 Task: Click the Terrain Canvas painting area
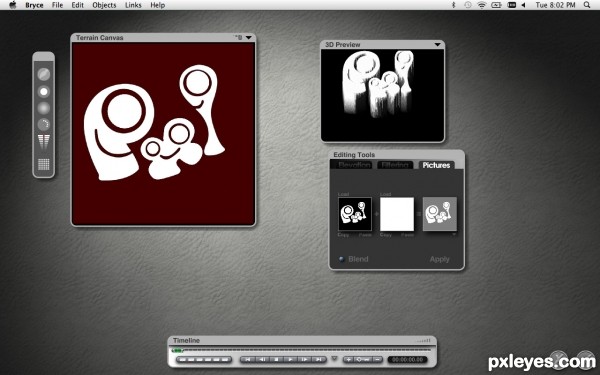pyautogui.click(x=163, y=134)
